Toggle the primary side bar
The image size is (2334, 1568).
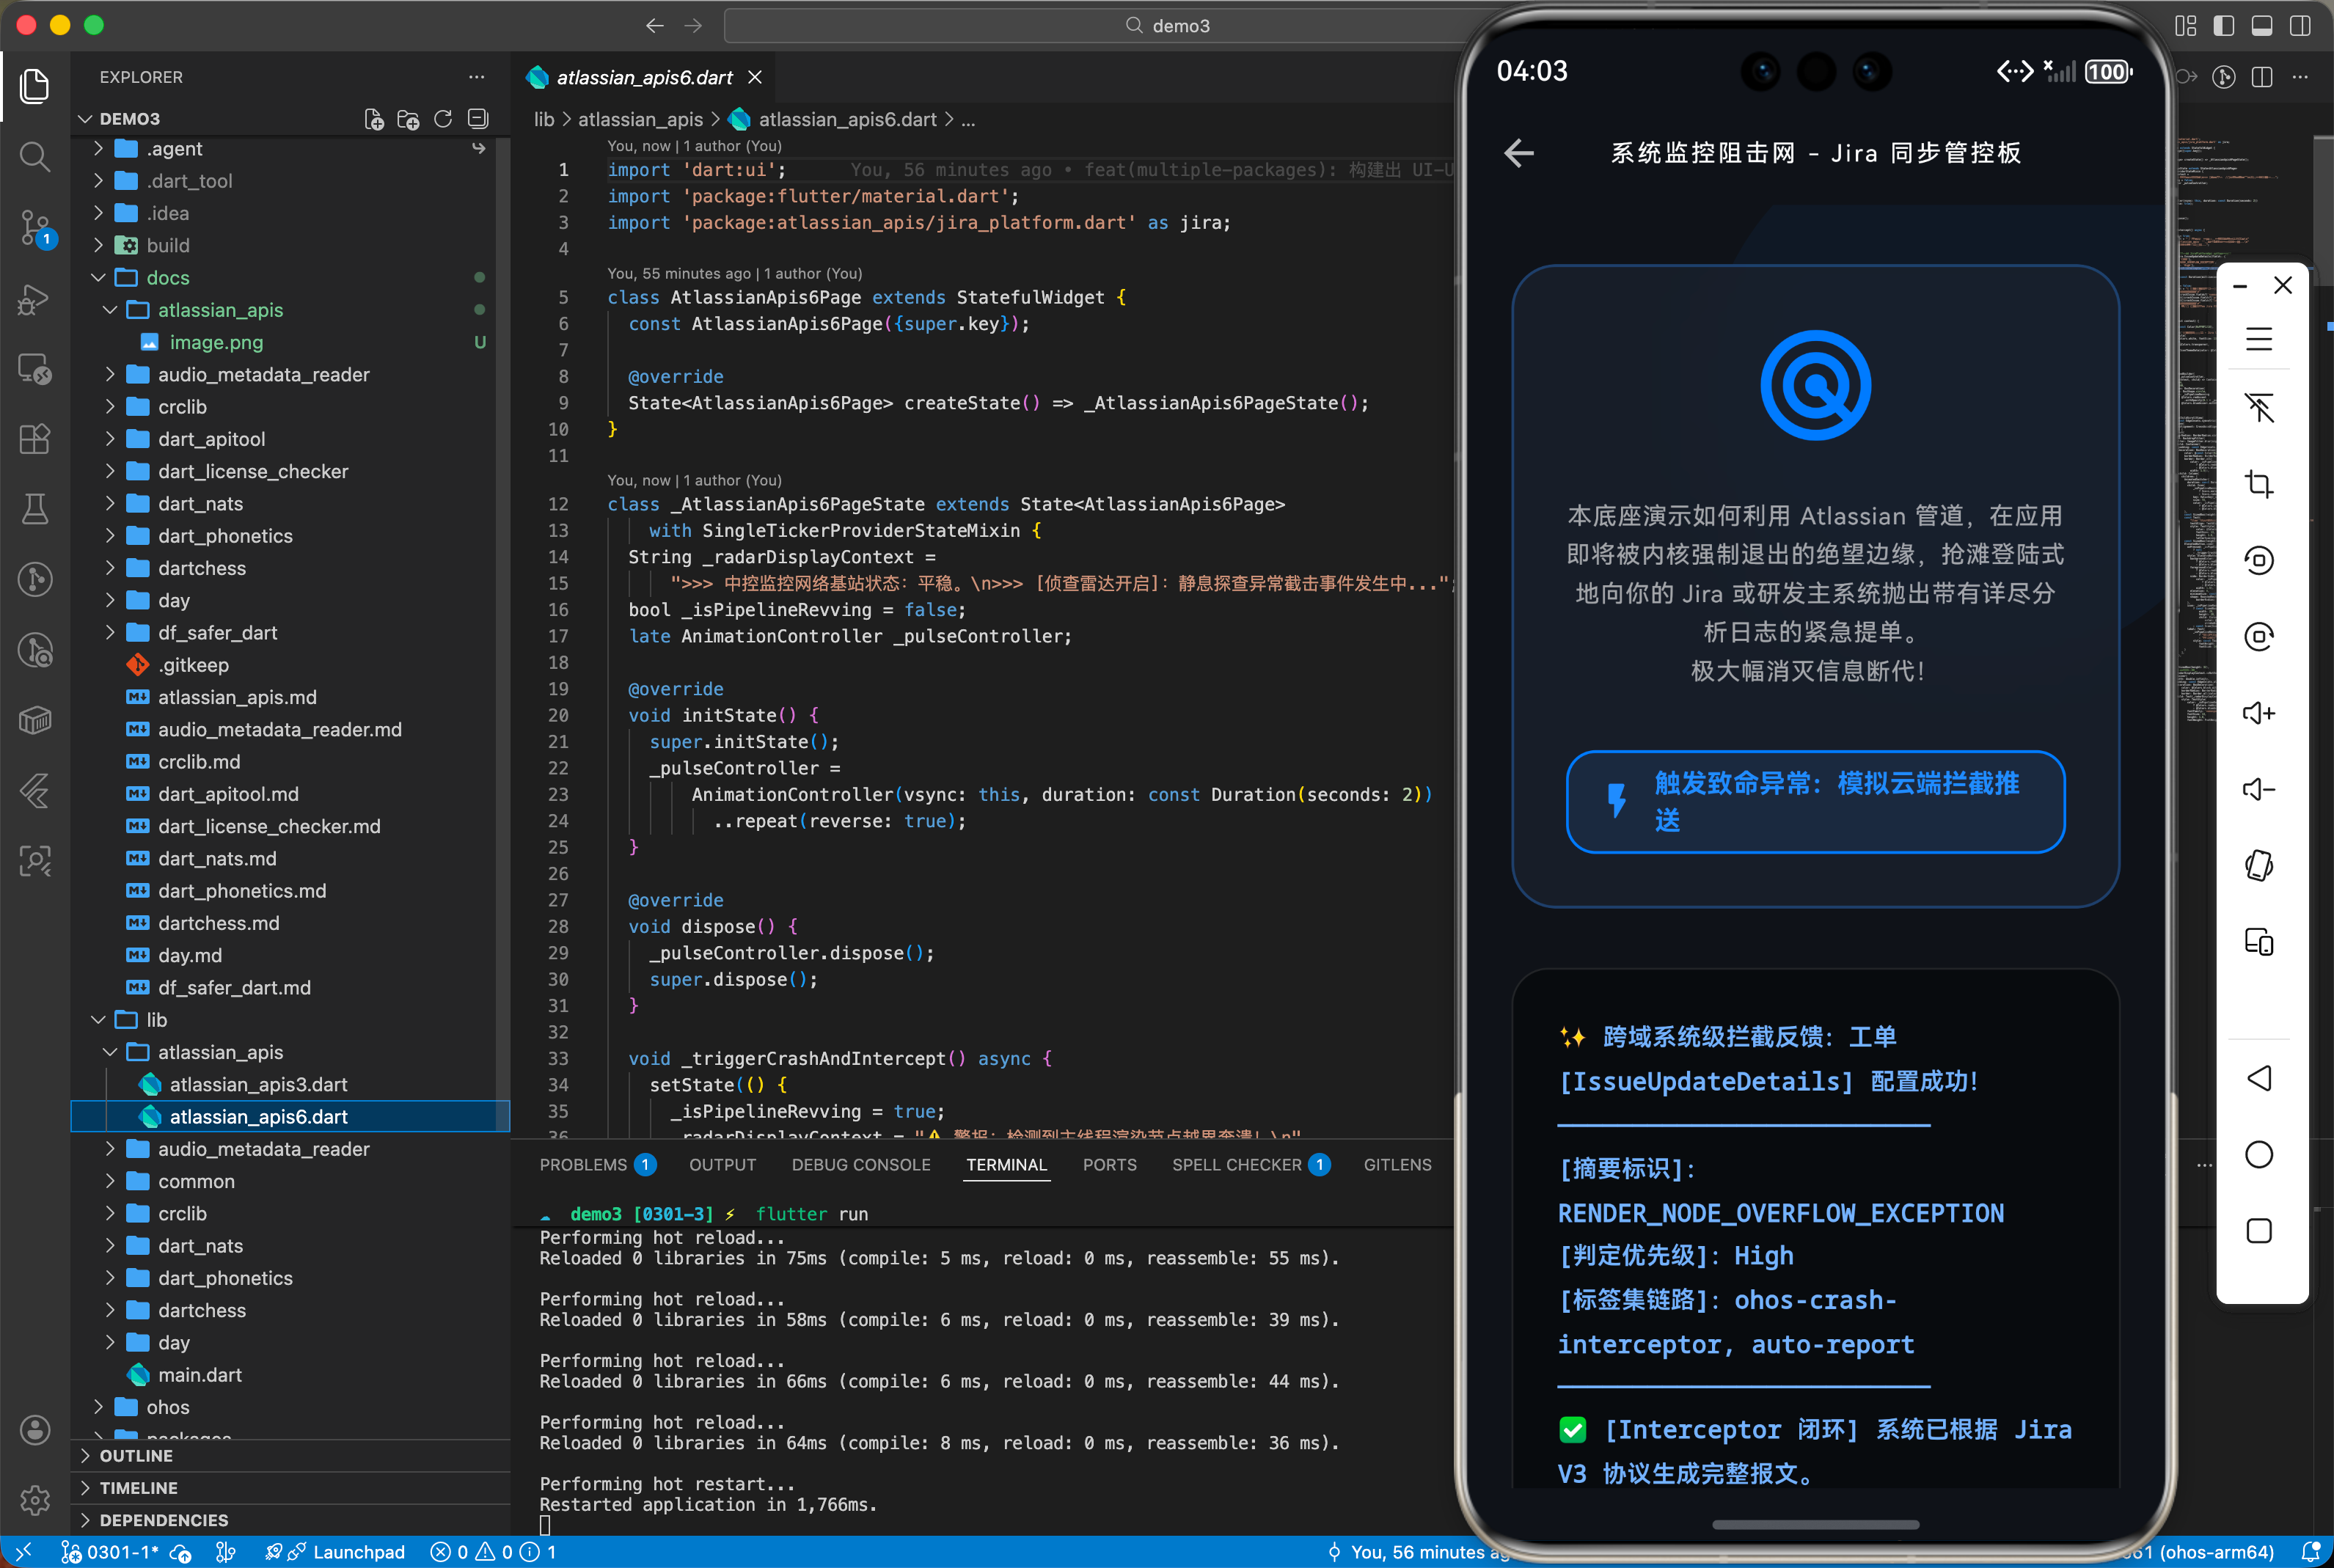point(2224,26)
